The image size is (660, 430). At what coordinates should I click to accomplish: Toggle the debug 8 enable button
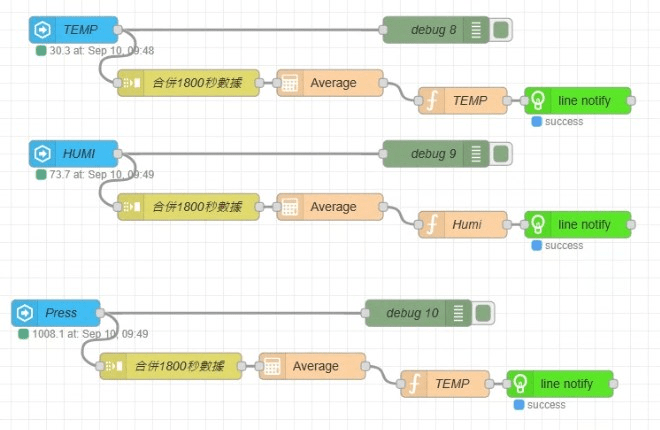(x=501, y=30)
